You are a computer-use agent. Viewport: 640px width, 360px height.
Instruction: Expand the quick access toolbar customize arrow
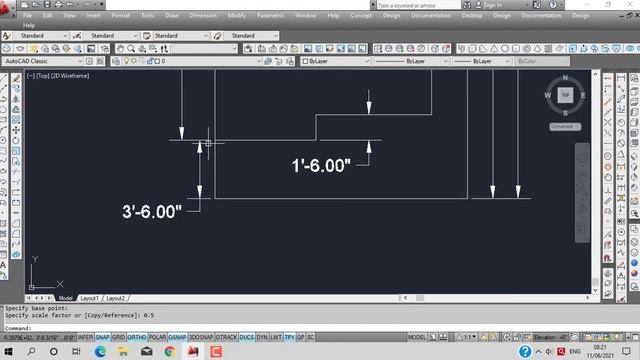[x=102, y=5]
